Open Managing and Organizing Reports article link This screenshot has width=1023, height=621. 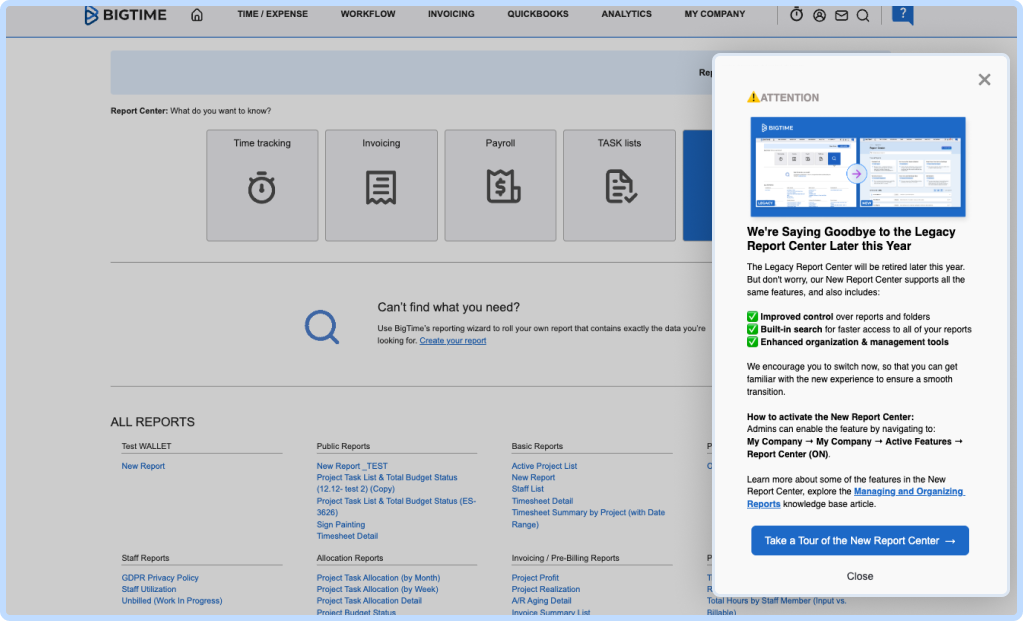[855, 498]
